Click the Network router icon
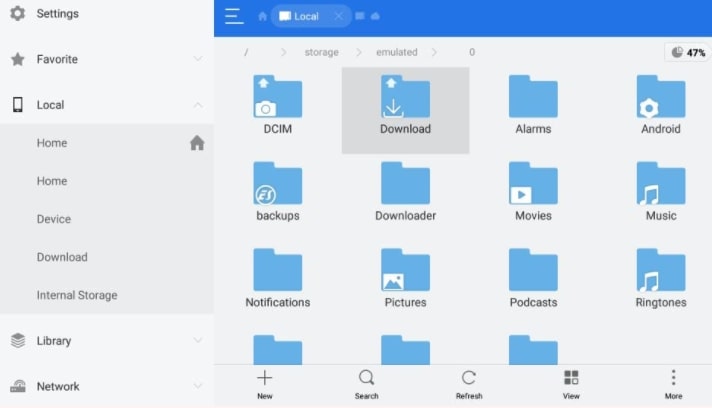Image resolution: width=712 pixels, height=408 pixels. coord(18,386)
